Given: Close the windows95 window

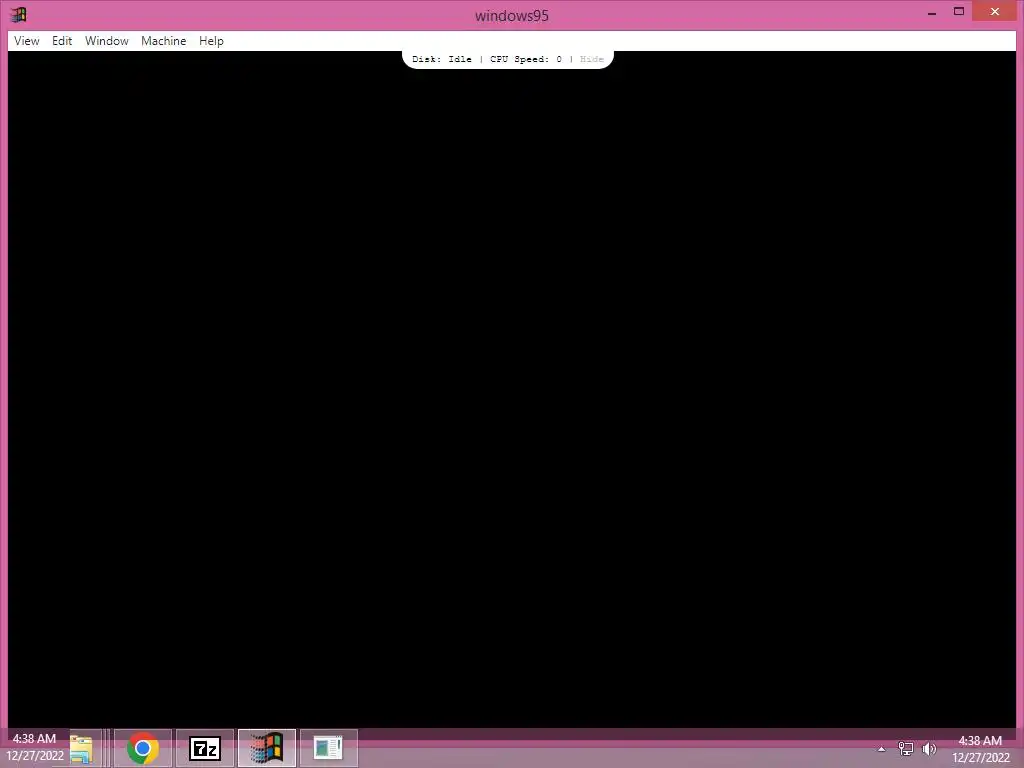Looking at the screenshot, I should point(995,12).
